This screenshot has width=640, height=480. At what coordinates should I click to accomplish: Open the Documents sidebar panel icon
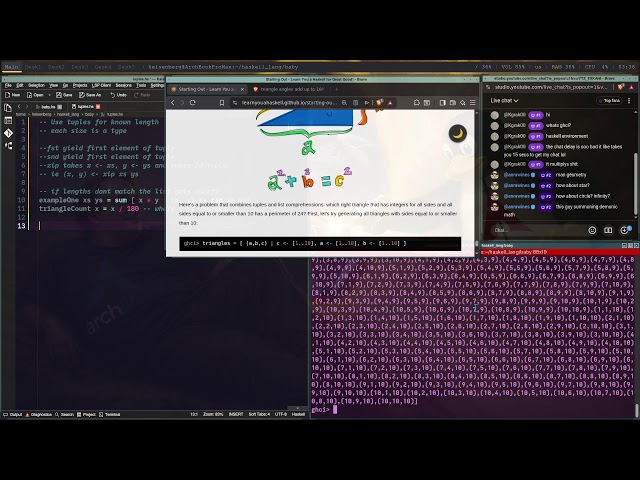(x=8, y=108)
